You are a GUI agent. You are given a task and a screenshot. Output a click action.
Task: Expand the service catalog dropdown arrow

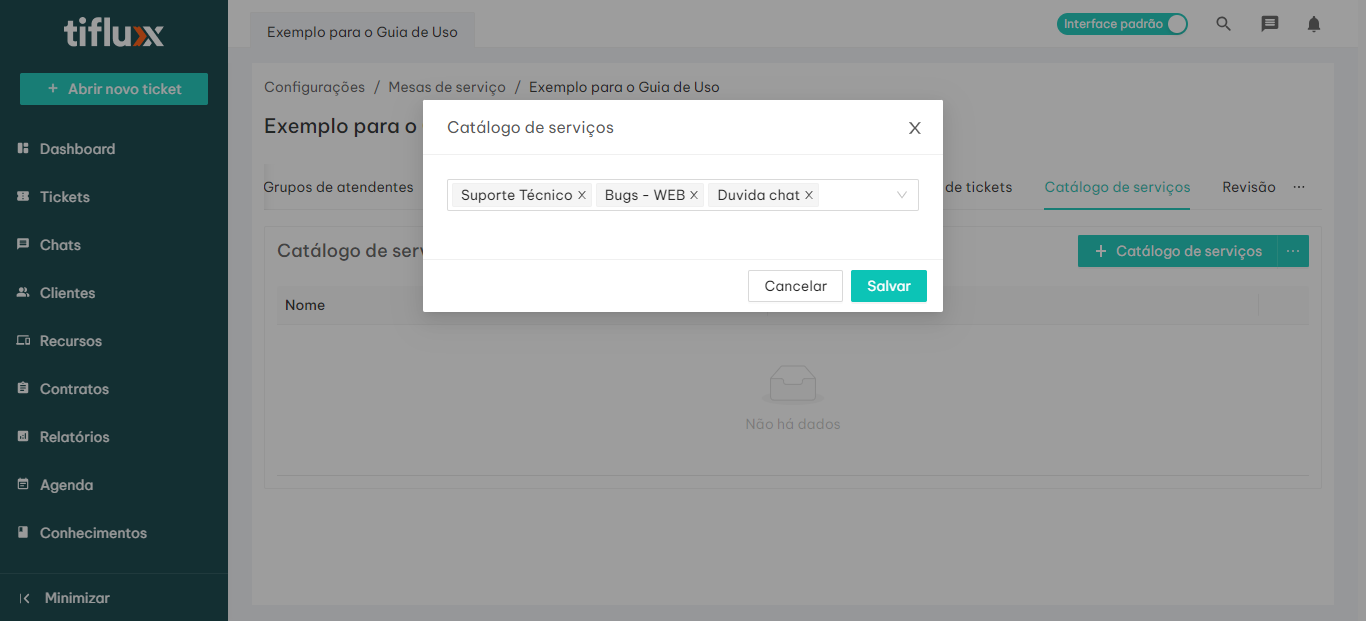901,195
